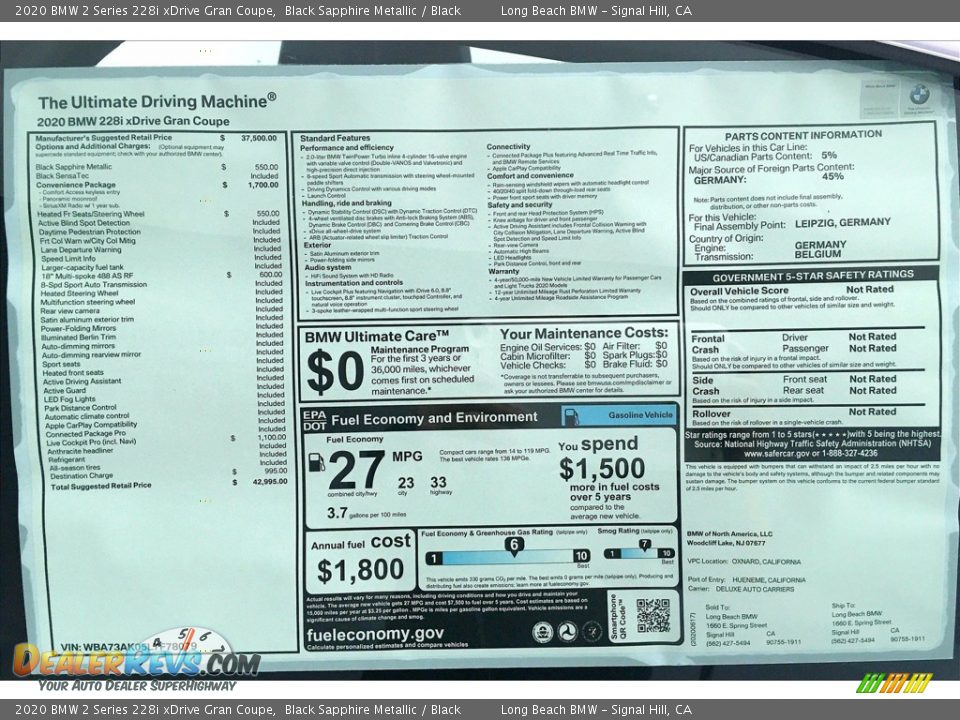Click the annual fuel cost '$1,800'

pyautogui.click(x=360, y=570)
